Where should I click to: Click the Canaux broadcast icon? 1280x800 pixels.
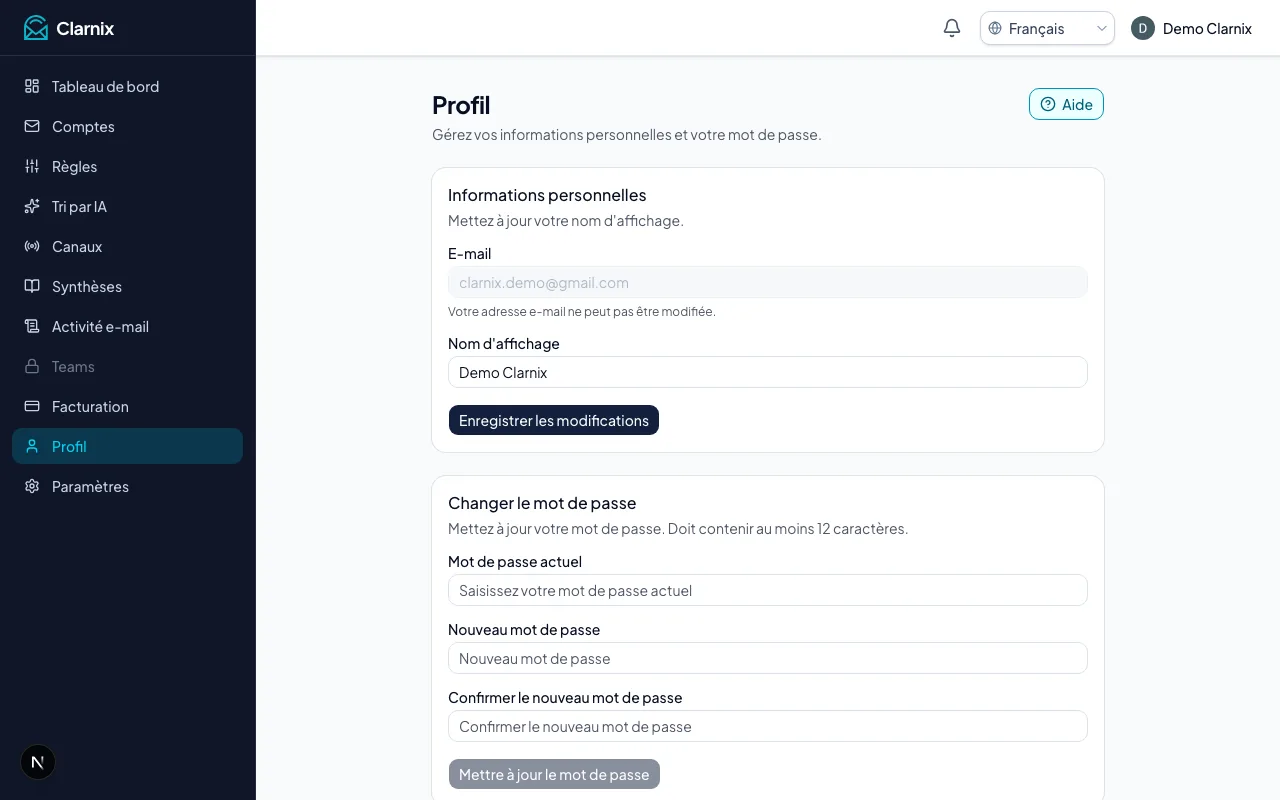pyautogui.click(x=32, y=246)
